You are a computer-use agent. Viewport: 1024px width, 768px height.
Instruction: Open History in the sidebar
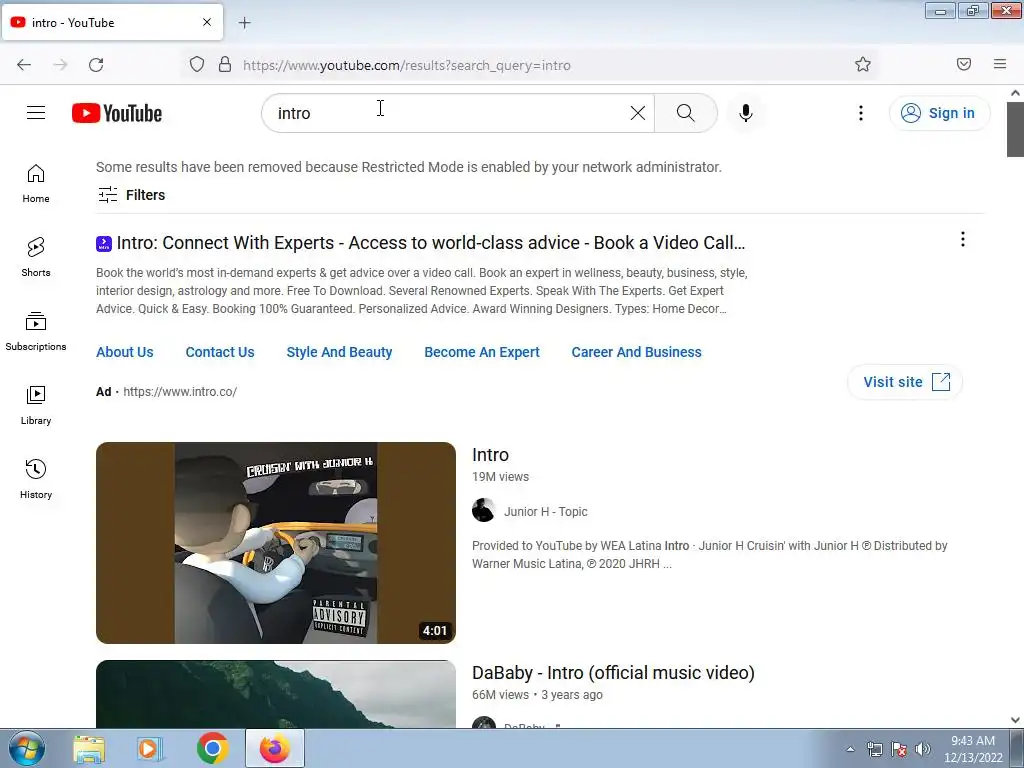[x=36, y=479]
